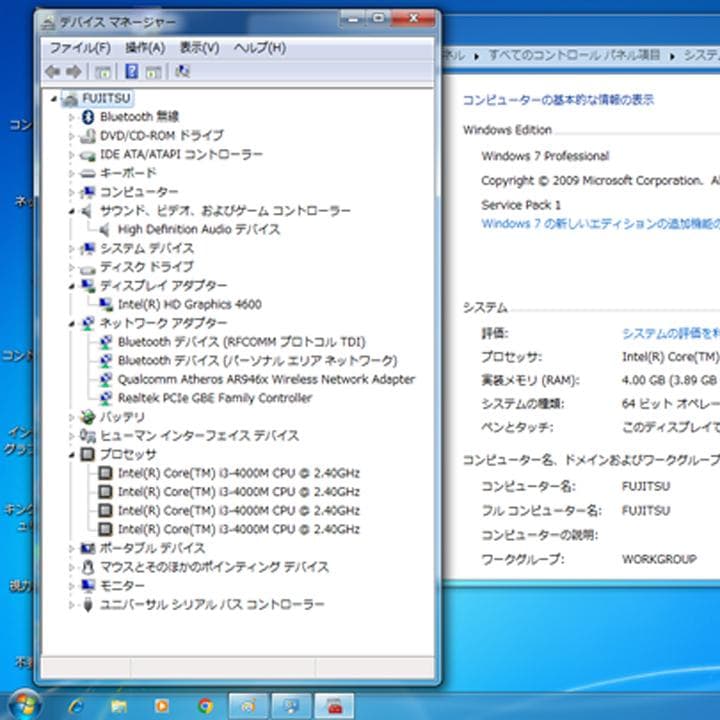Open the ヘルプ(H) menu

pos(260,47)
